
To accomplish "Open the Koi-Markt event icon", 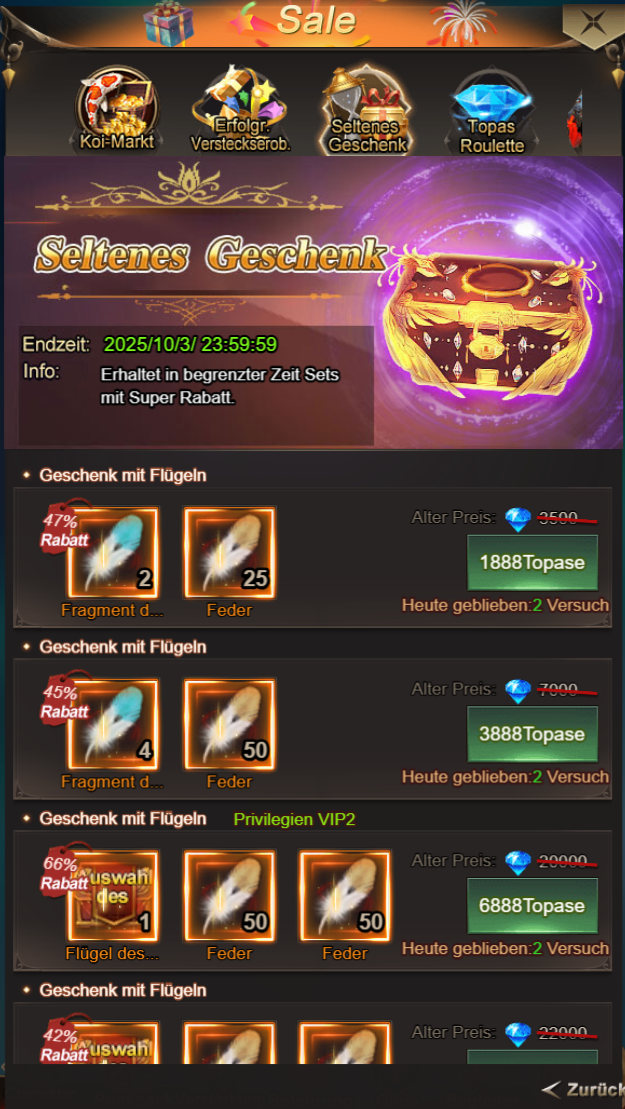I will click(x=116, y=110).
